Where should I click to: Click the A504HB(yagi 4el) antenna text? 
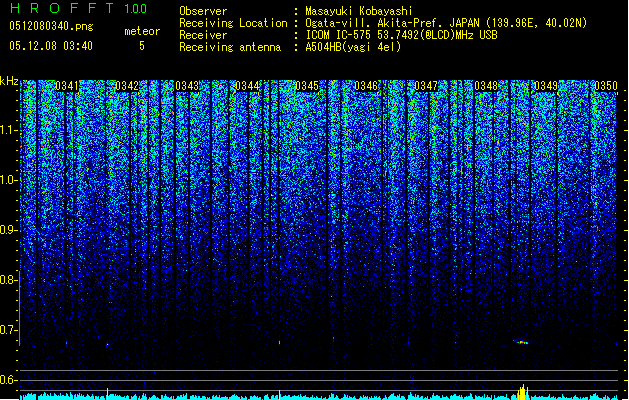353,47
